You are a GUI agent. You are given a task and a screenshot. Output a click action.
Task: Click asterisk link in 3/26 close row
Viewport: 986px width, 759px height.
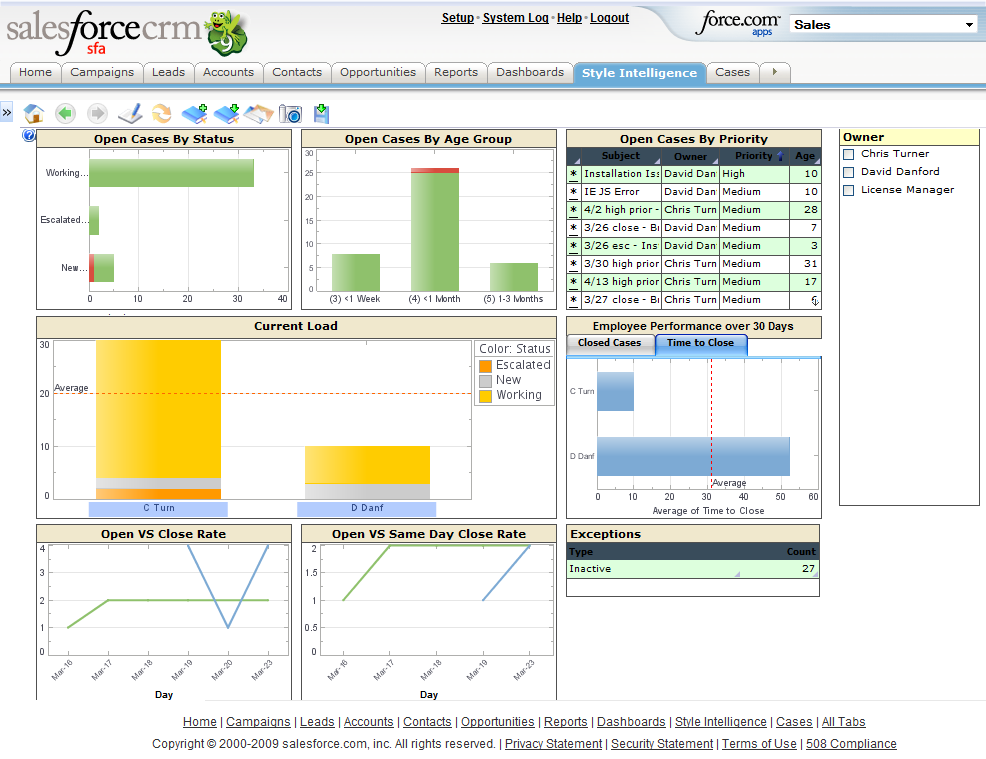click(573, 228)
